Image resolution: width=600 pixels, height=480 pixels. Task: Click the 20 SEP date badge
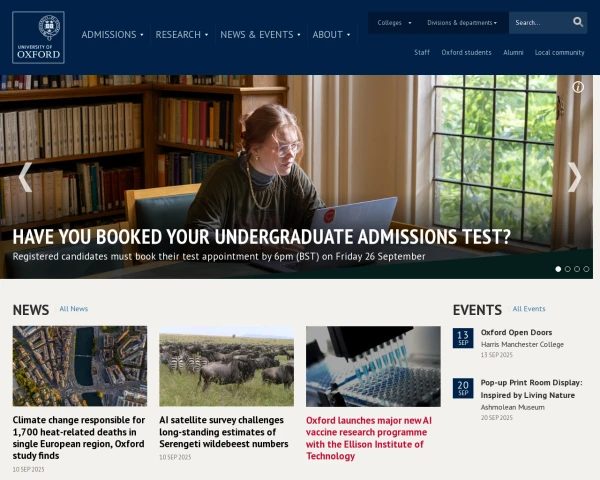pos(463,388)
